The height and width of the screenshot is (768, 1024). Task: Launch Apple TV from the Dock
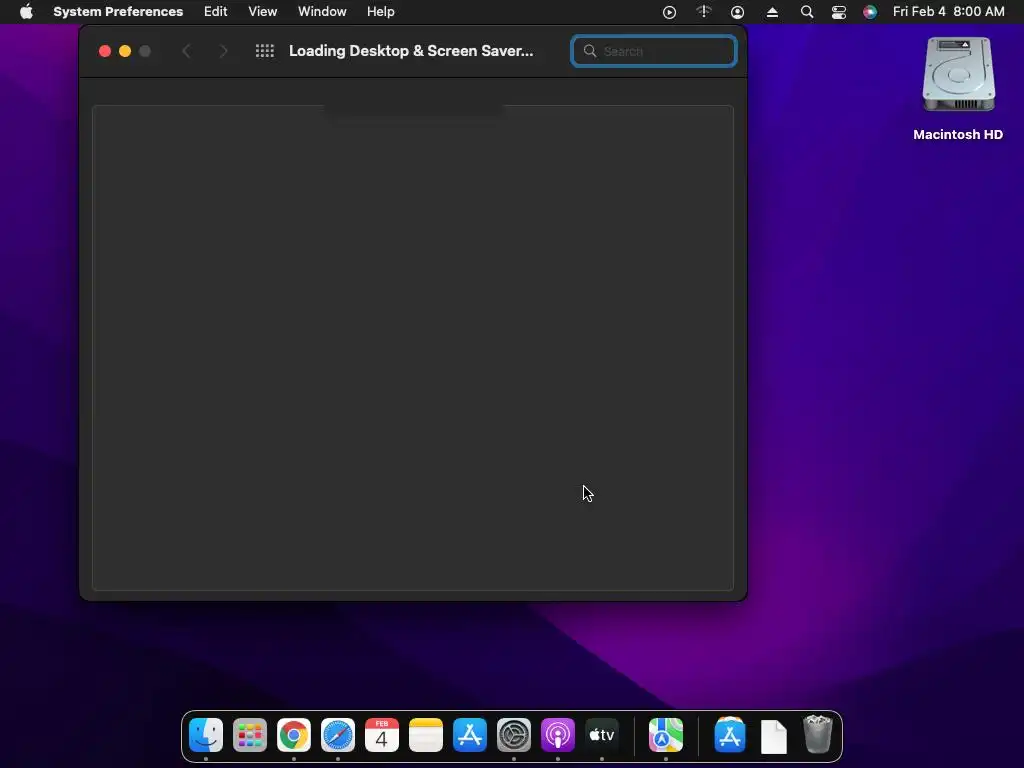click(x=601, y=735)
